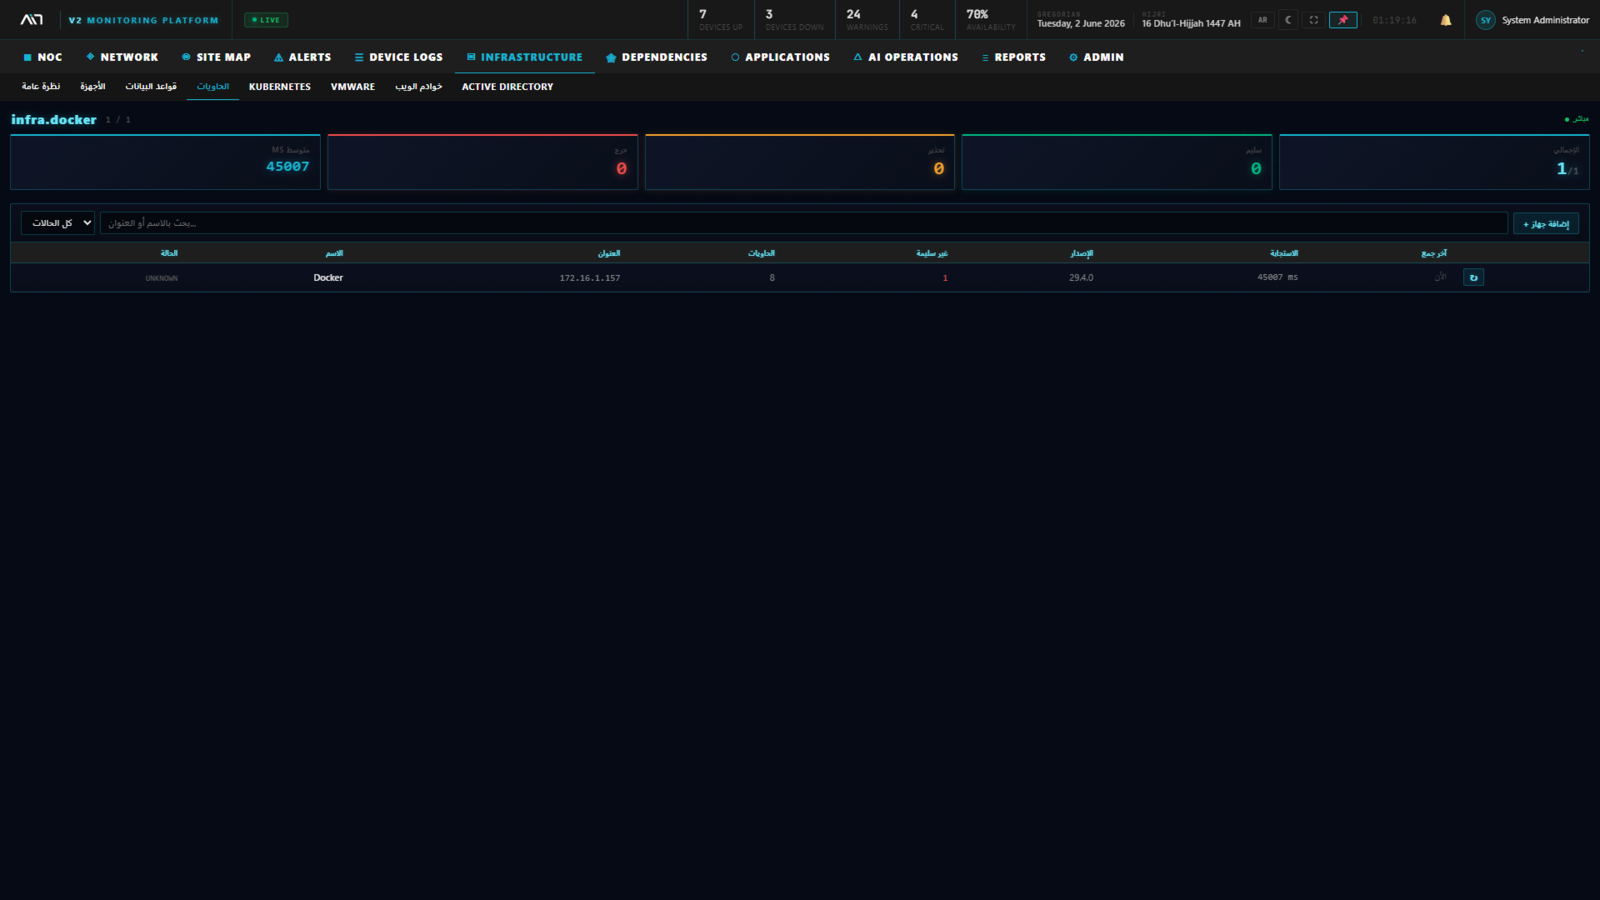This screenshot has height=900, width=1600.
Task: Click the IP address 172.16.1.157
Action: pos(590,278)
